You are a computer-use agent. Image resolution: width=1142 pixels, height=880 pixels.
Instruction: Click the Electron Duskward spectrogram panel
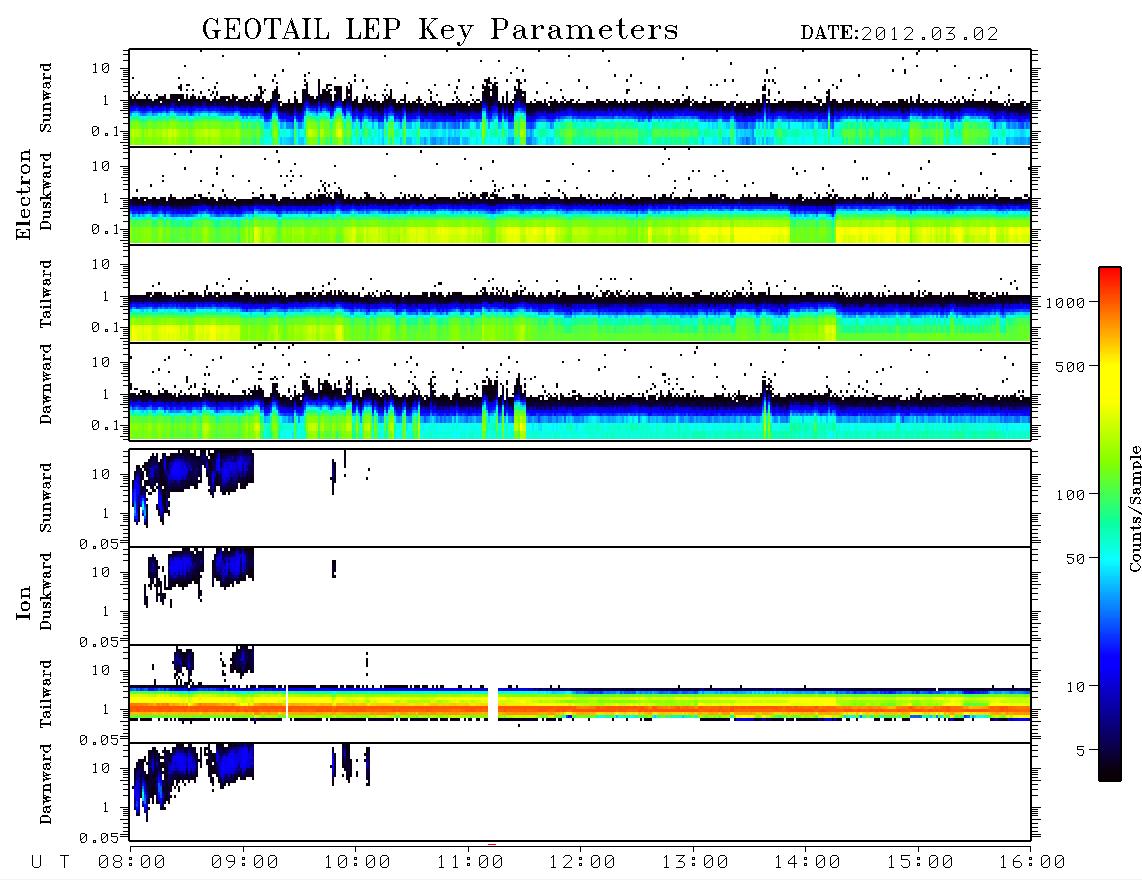click(x=580, y=195)
